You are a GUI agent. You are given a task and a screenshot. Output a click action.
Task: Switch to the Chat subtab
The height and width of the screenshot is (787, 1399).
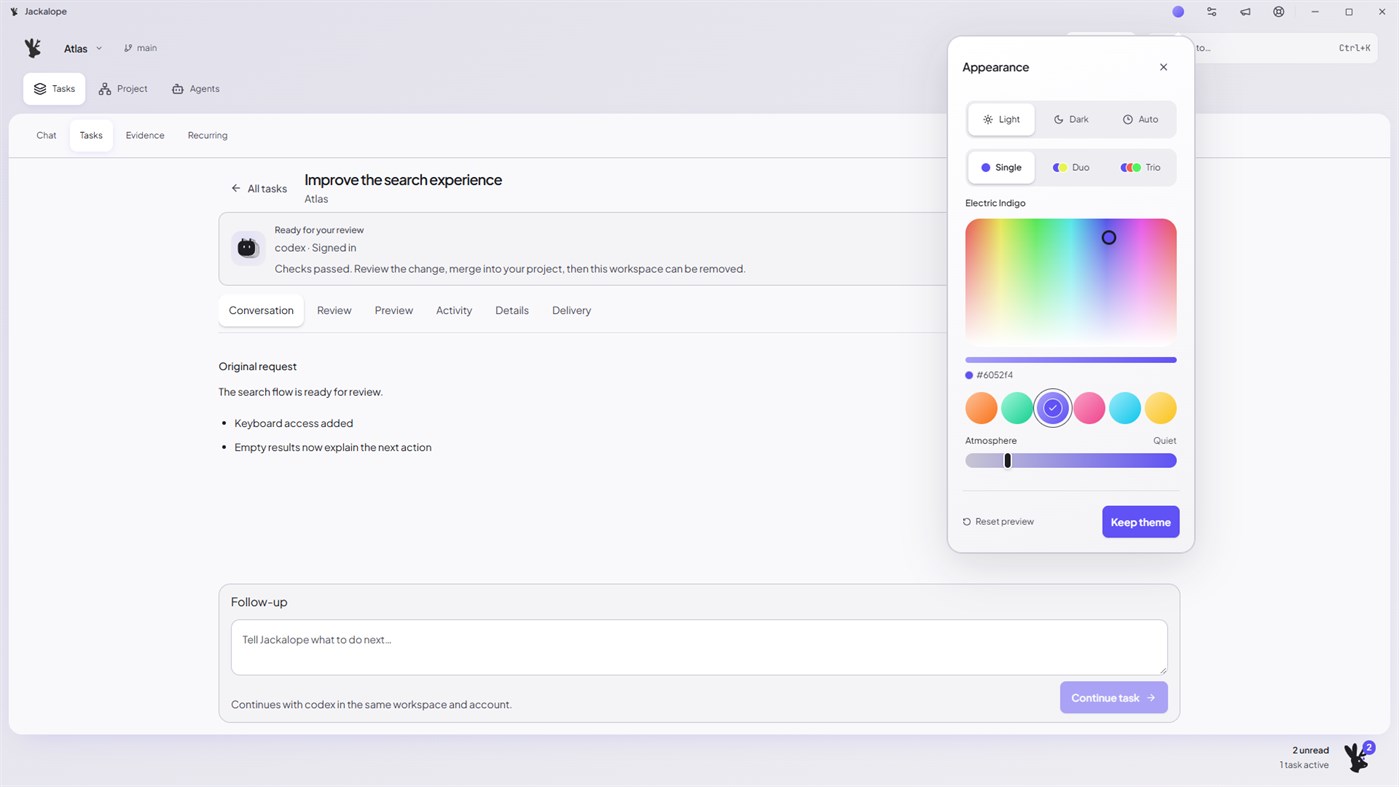[x=46, y=135]
